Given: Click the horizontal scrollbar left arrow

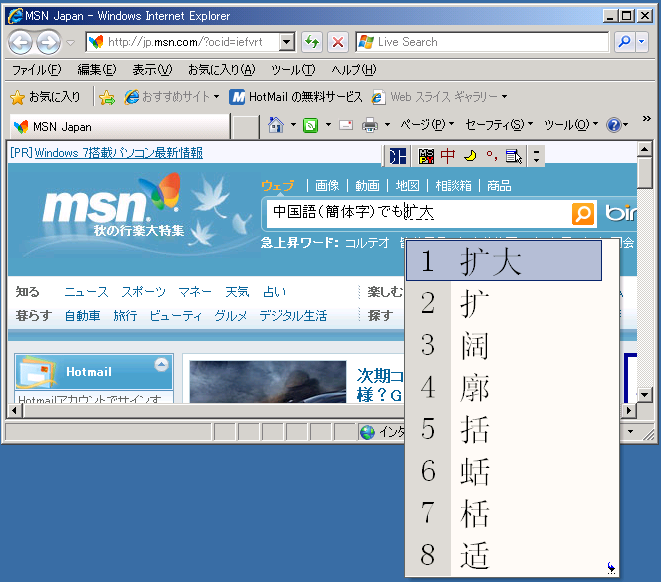Looking at the screenshot, I should pos(15,410).
